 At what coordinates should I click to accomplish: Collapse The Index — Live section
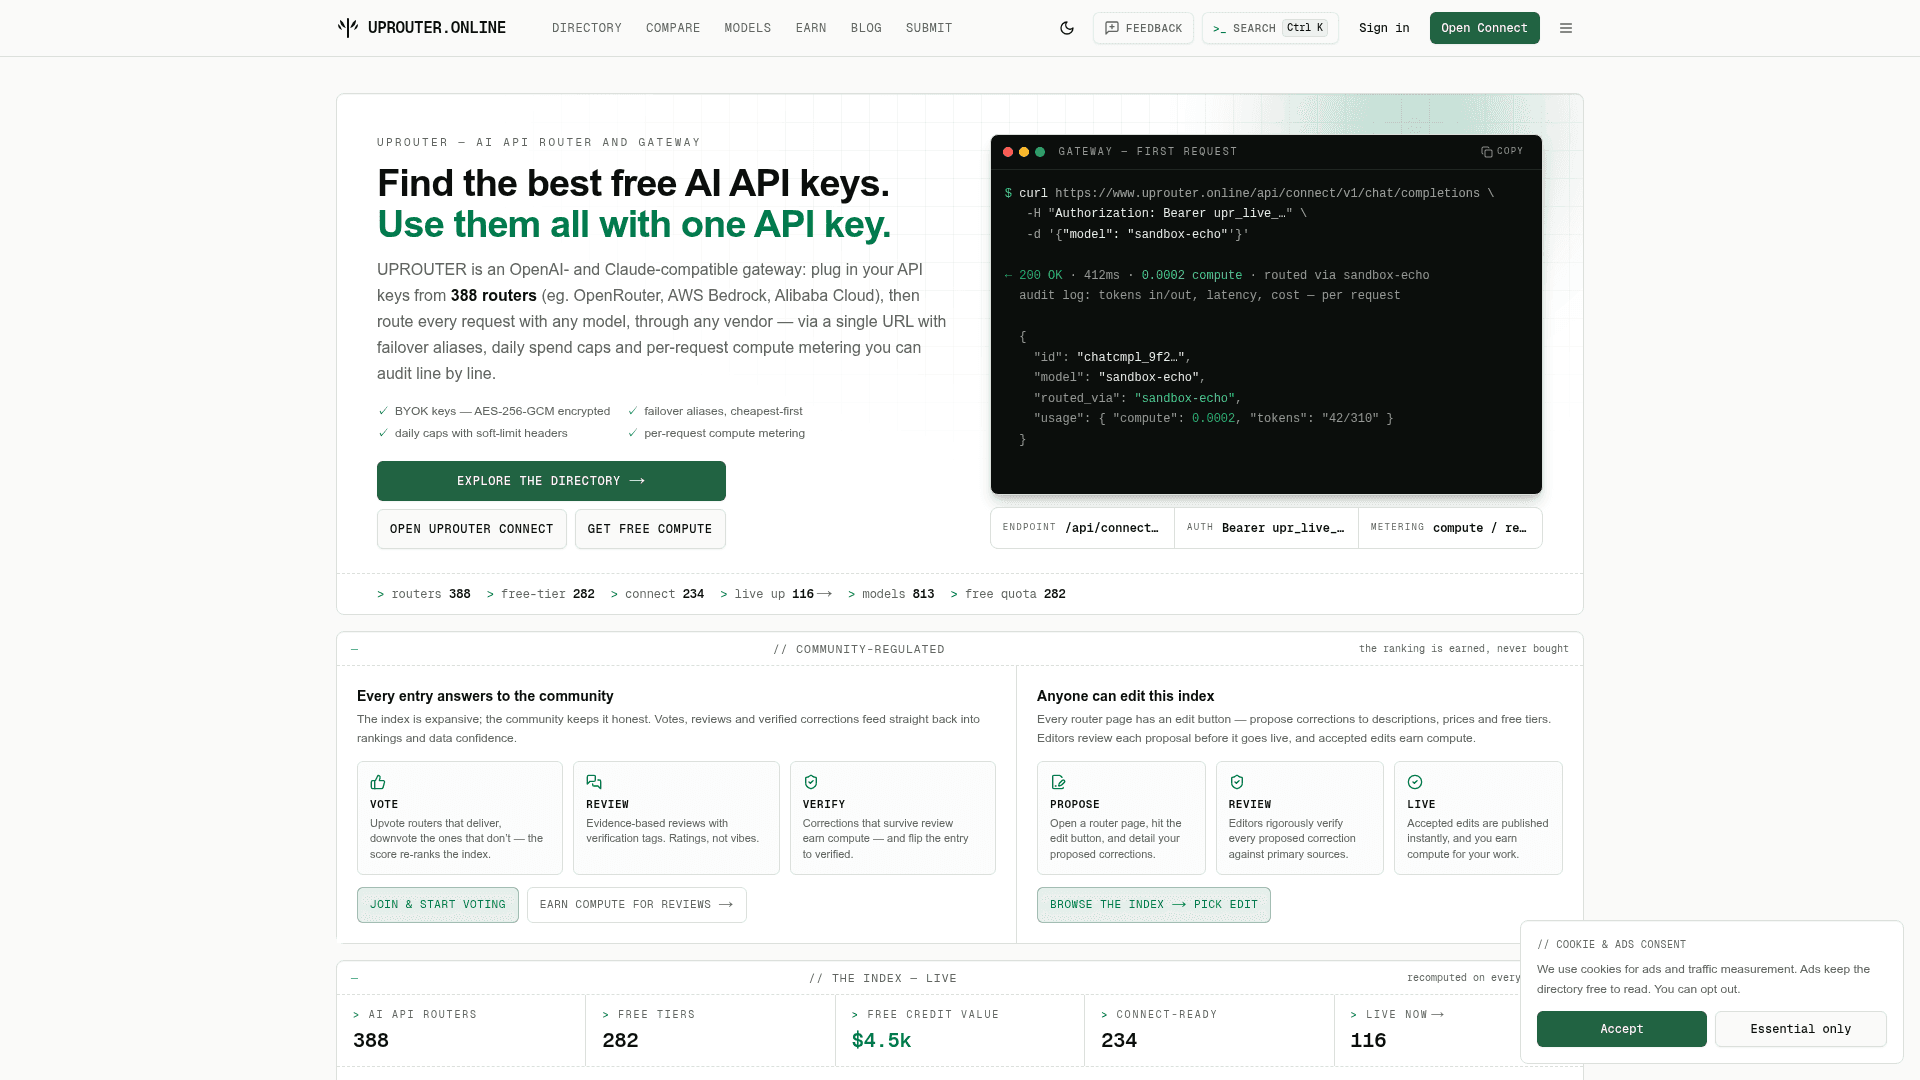[x=354, y=978]
